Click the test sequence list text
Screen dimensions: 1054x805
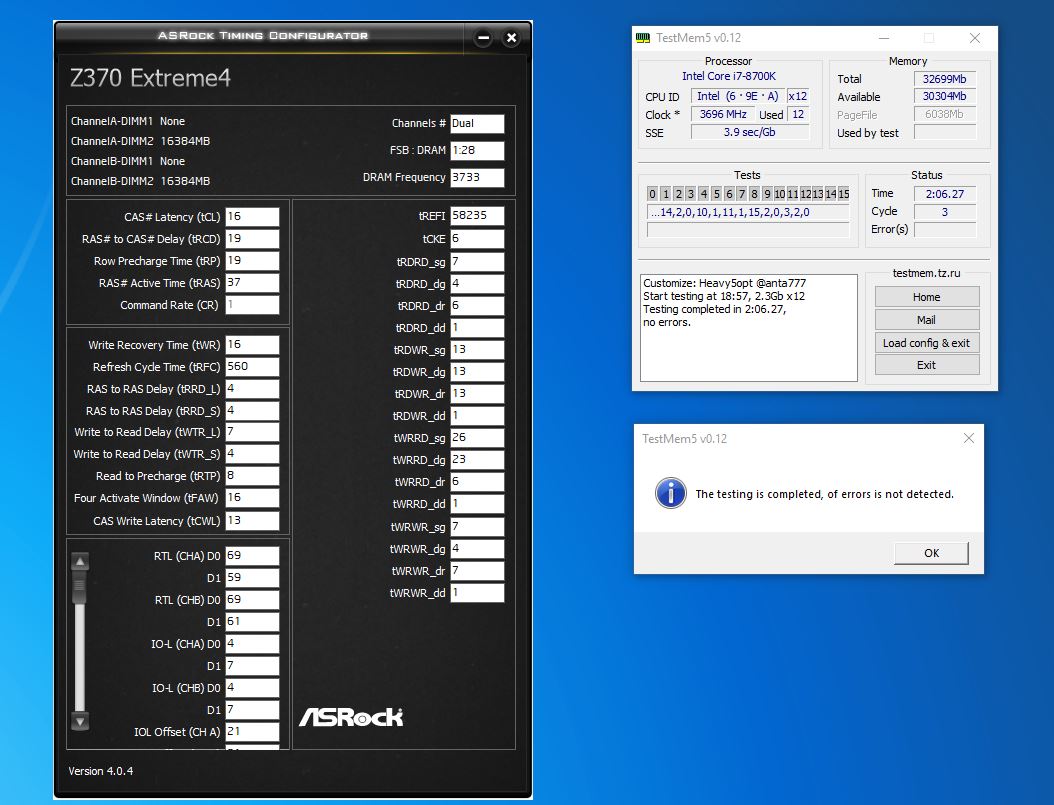coord(748,212)
